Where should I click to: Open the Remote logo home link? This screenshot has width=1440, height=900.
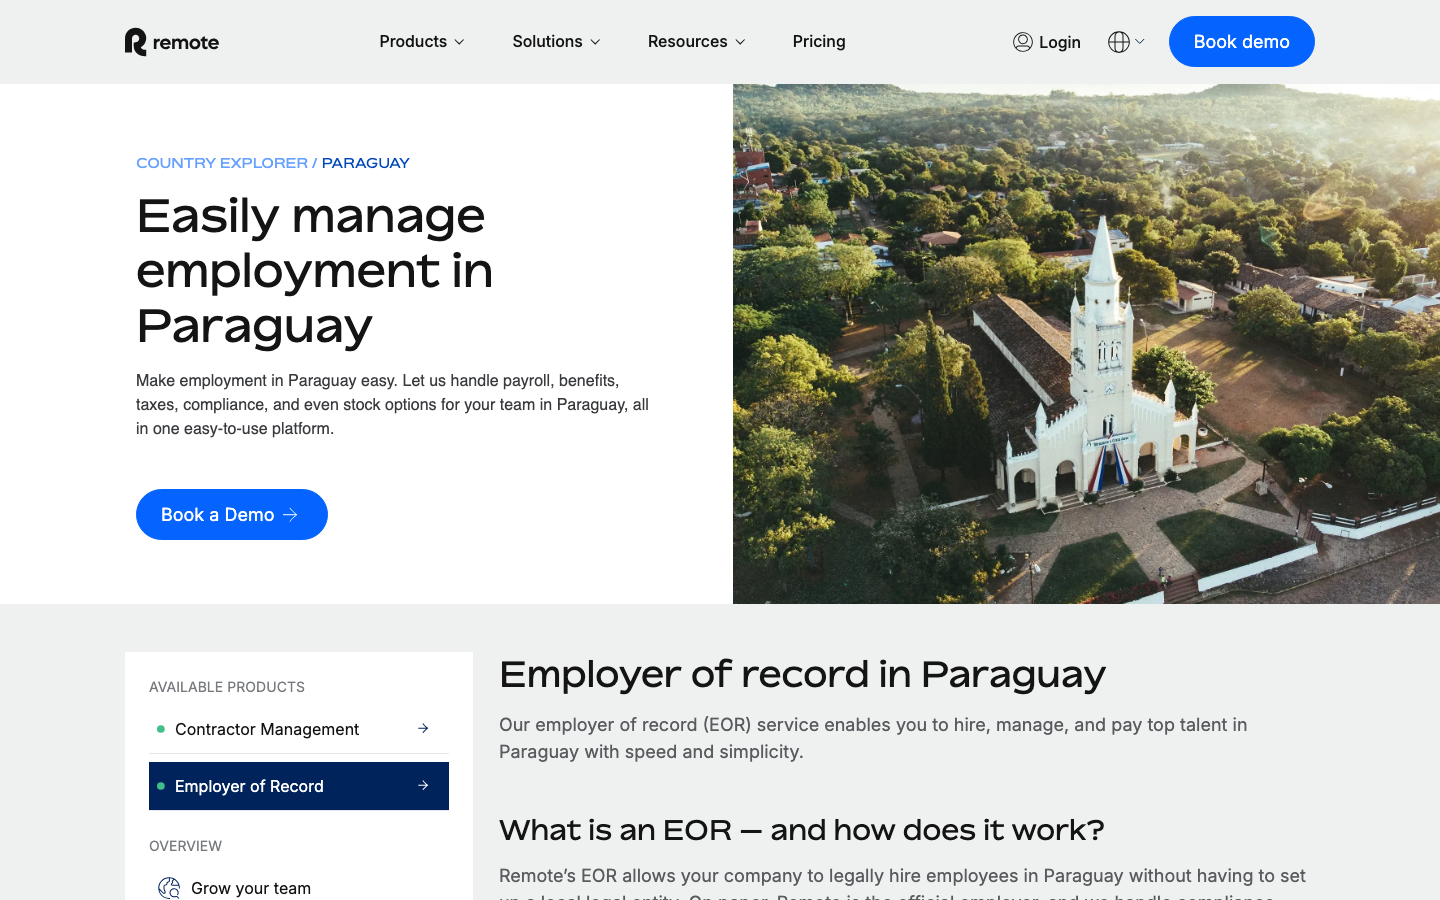(x=172, y=42)
